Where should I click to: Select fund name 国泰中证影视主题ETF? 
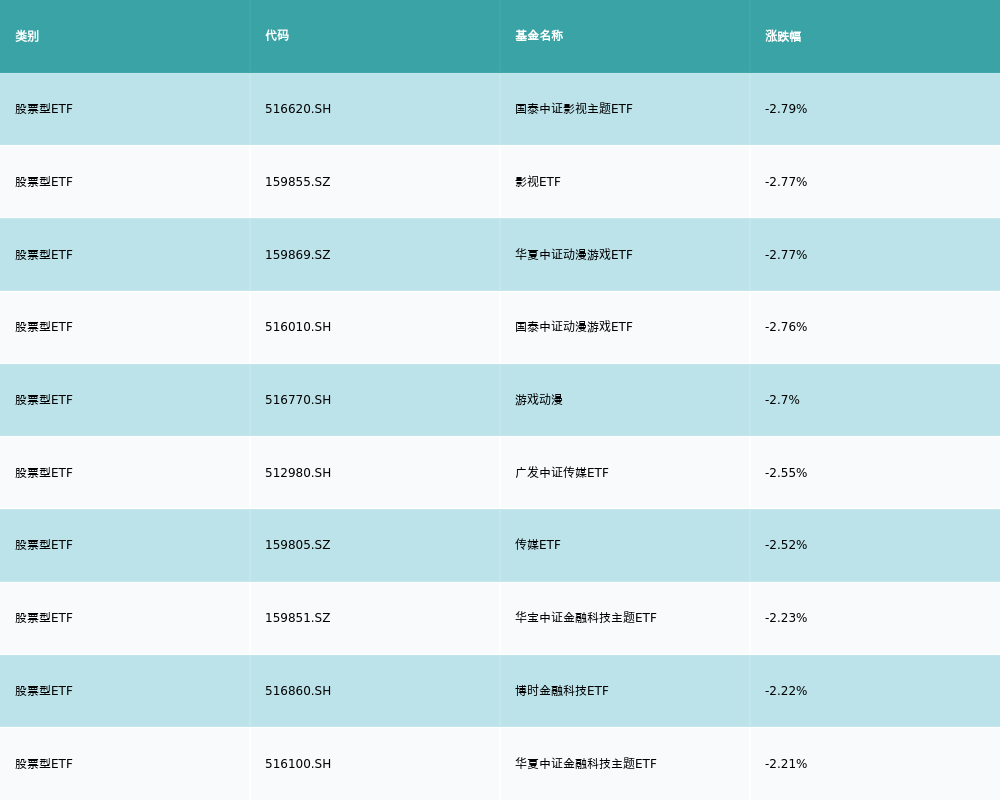[574, 109]
